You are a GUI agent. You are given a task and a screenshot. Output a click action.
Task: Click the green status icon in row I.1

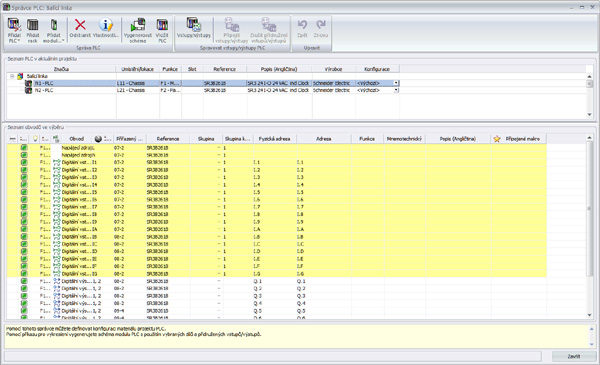[24, 162]
